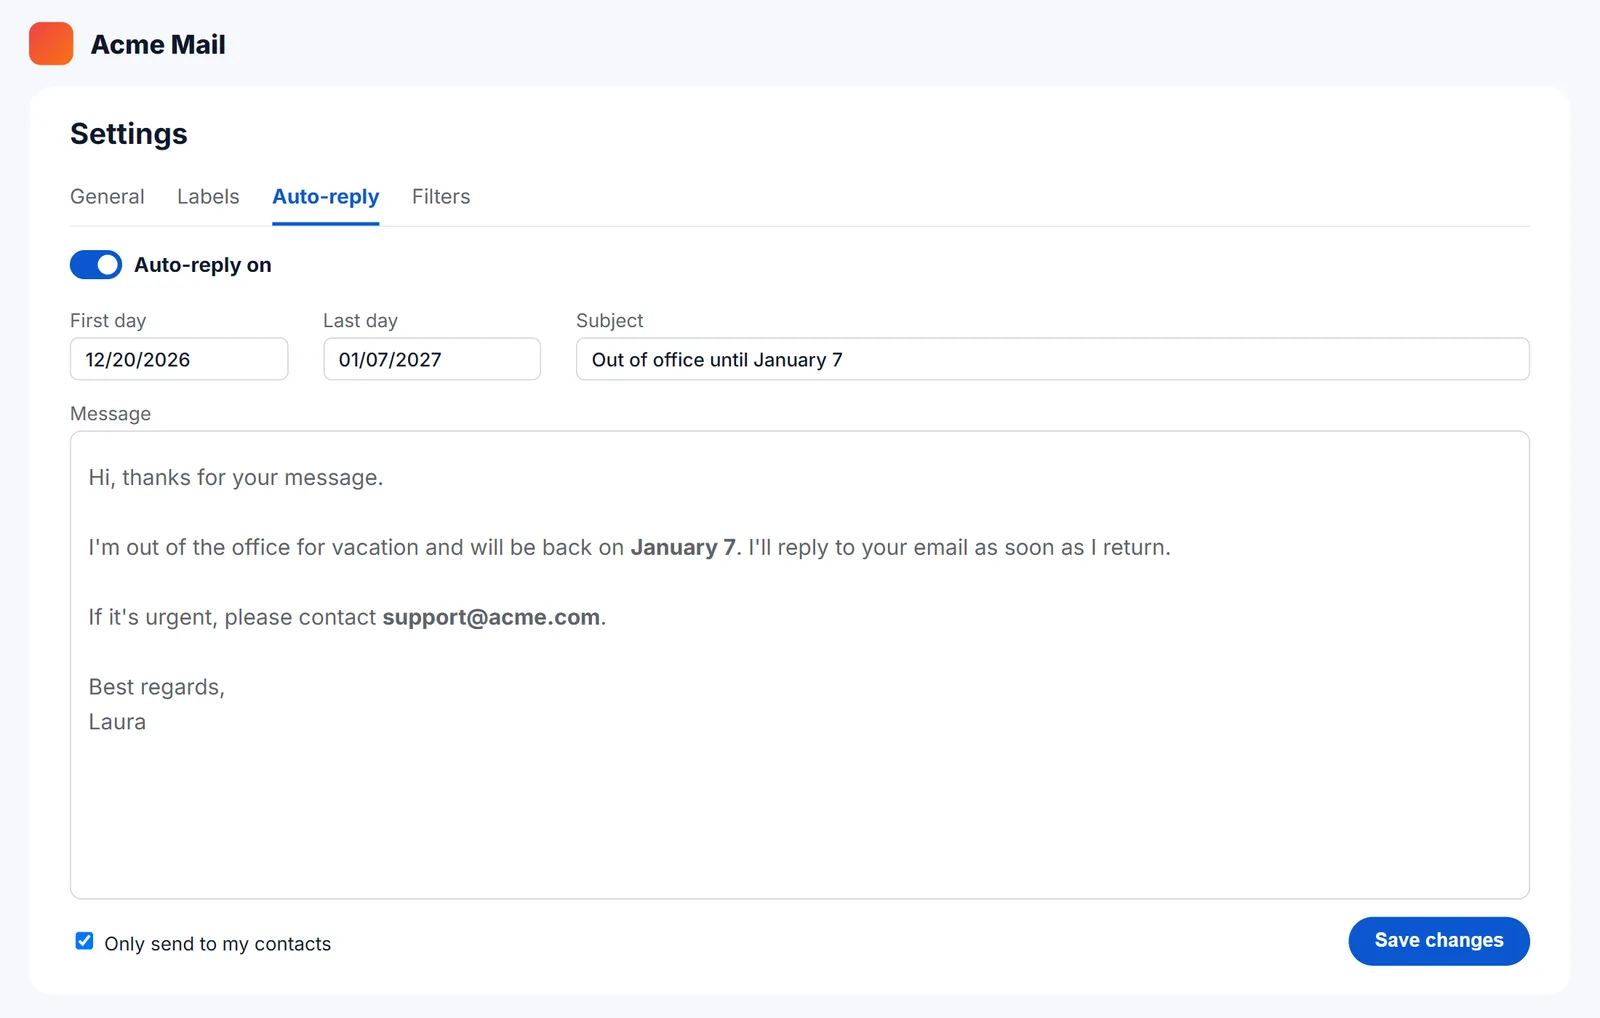Screen dimensions: 1600x1018
Task: Go to the Filters tab
Action: (x=441, y=197)
